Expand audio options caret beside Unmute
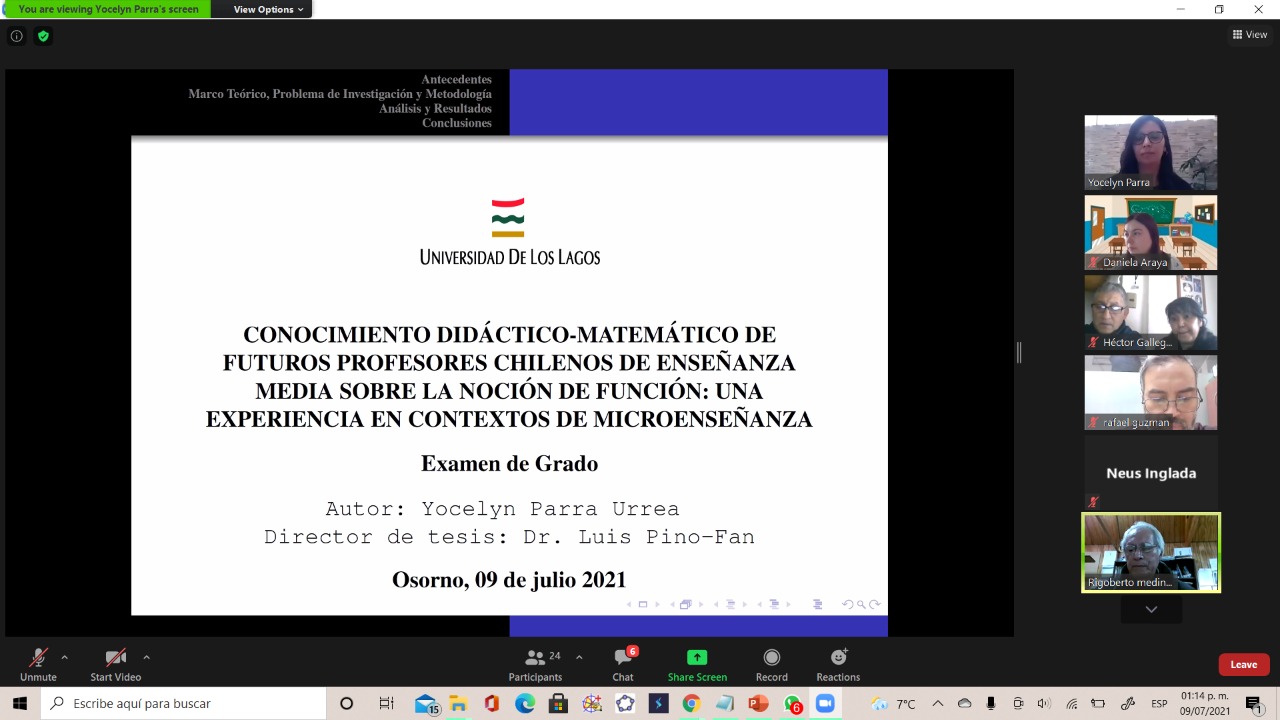 click(x=65, y=657)
